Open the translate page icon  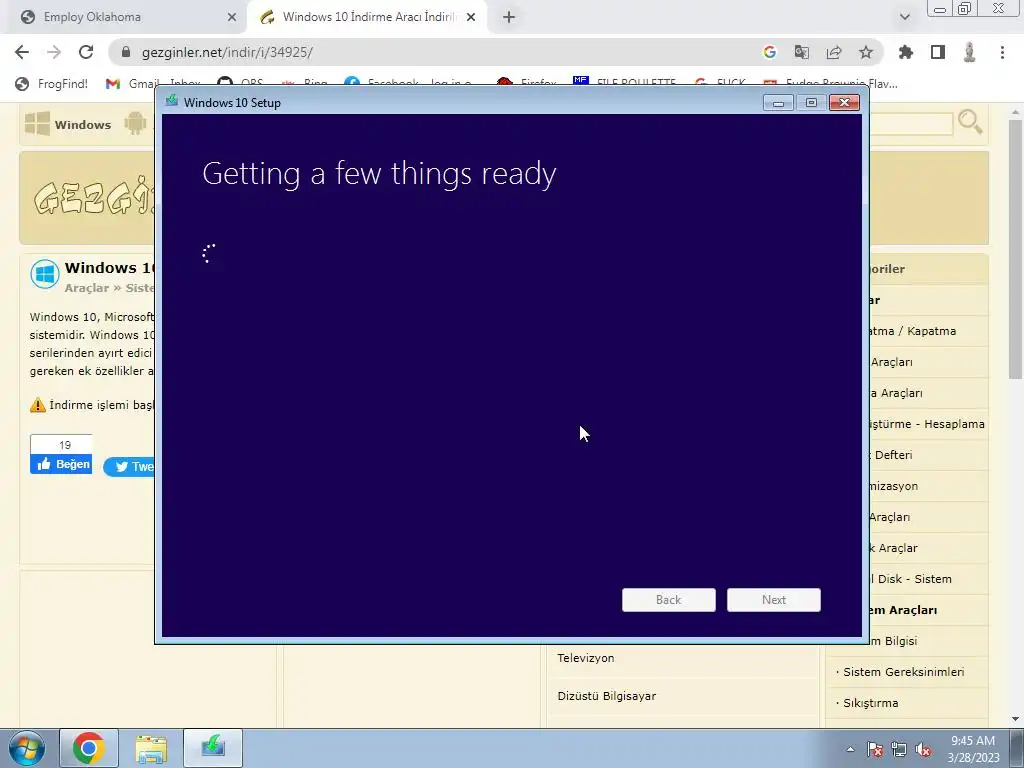pos(802,52)
